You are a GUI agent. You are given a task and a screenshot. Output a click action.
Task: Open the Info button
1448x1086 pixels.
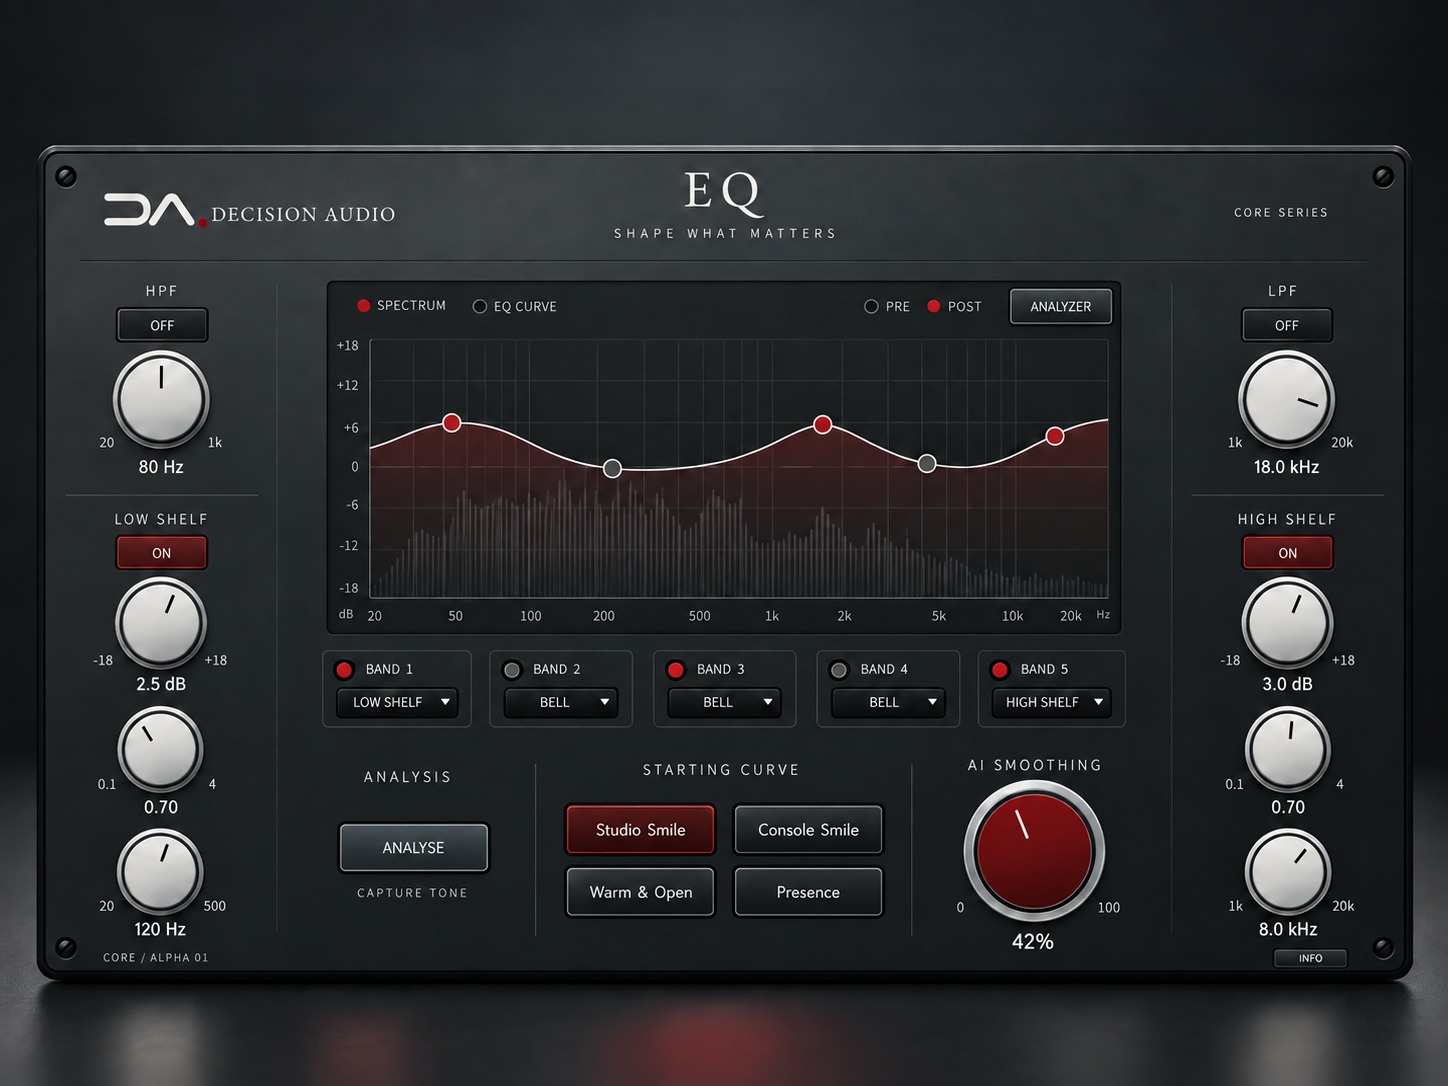point(1310,958)
